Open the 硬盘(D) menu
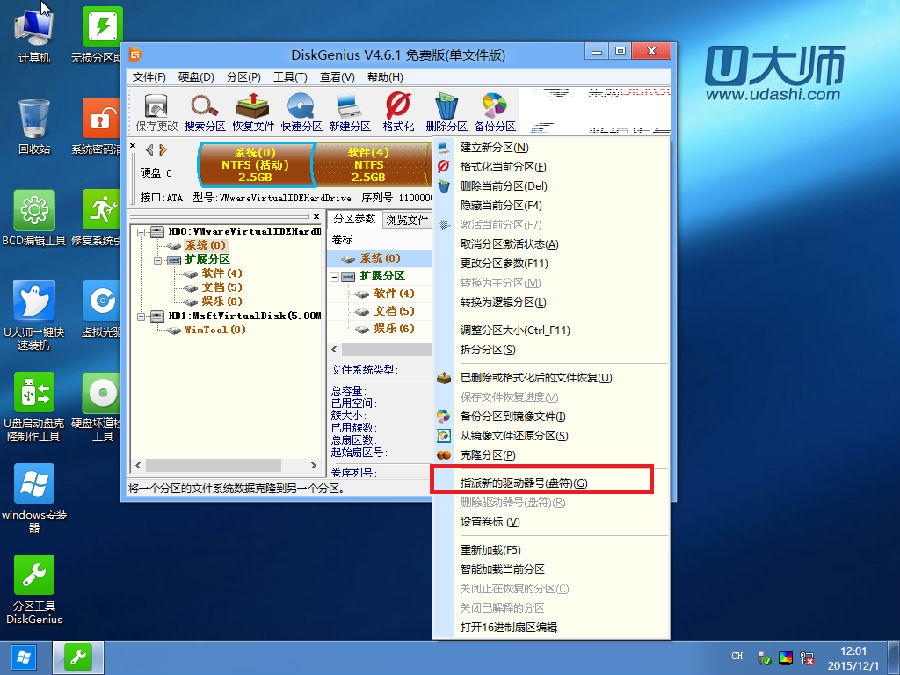The width and height of the screenshot is (900, 675). [196, 77]
